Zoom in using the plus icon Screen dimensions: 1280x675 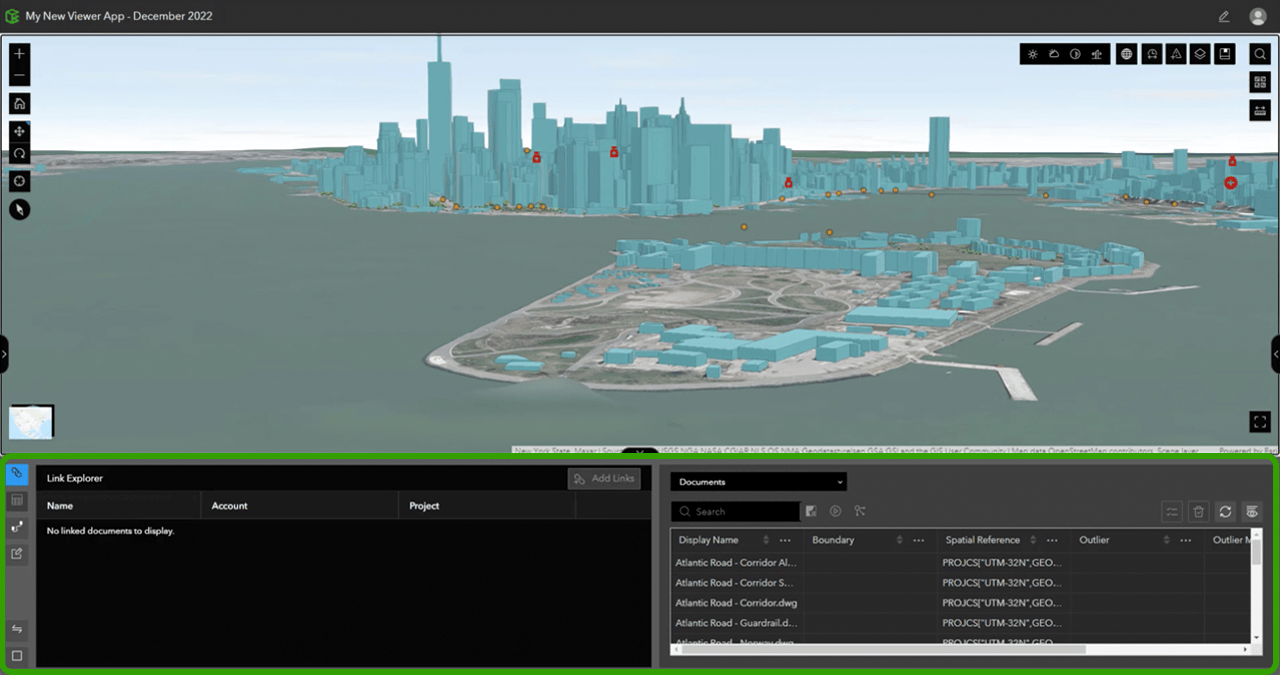tap(19, 52)
